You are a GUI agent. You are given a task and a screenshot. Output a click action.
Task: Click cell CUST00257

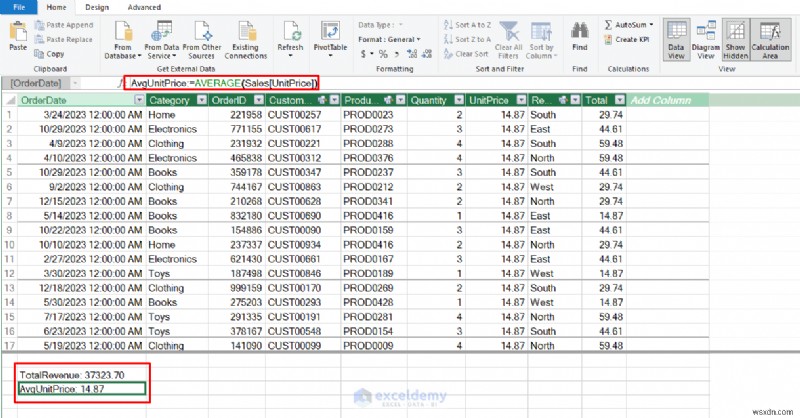(303, 115)
